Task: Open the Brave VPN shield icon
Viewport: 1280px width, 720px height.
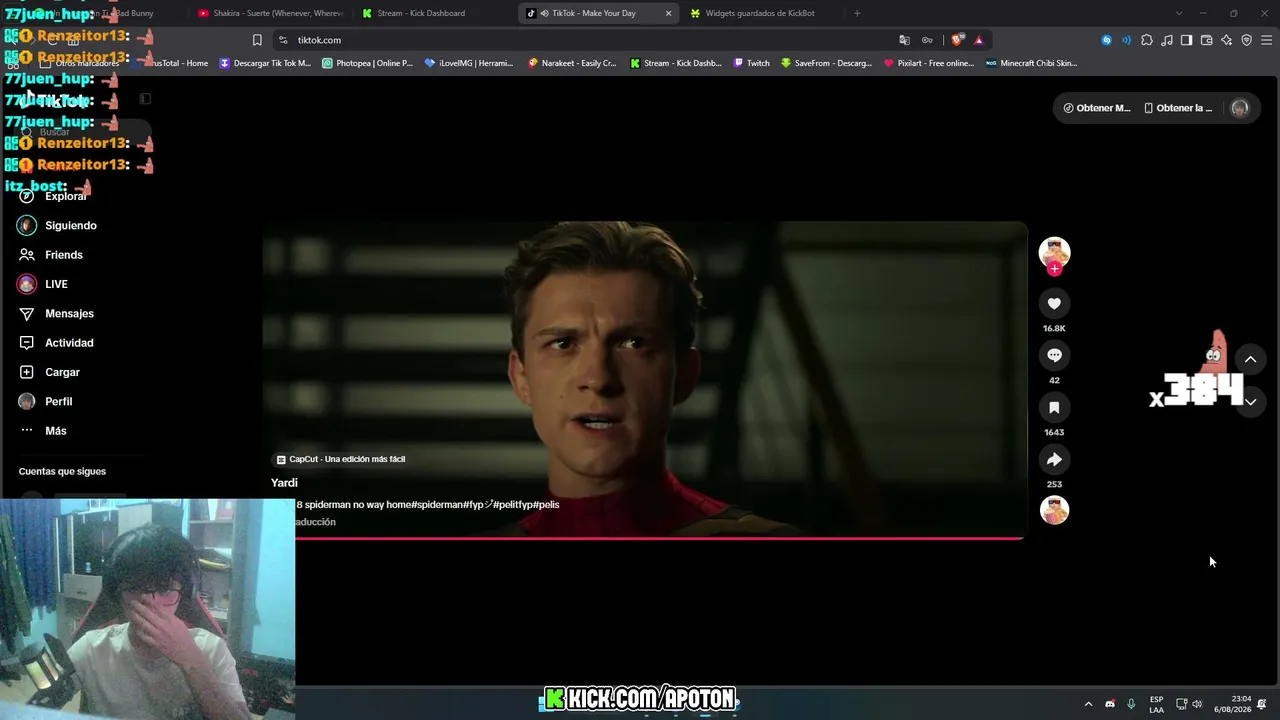Action: [x=1246, y=40]
